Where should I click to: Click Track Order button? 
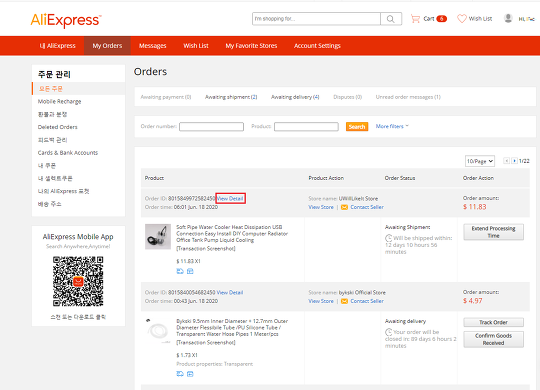coord(494,322)
